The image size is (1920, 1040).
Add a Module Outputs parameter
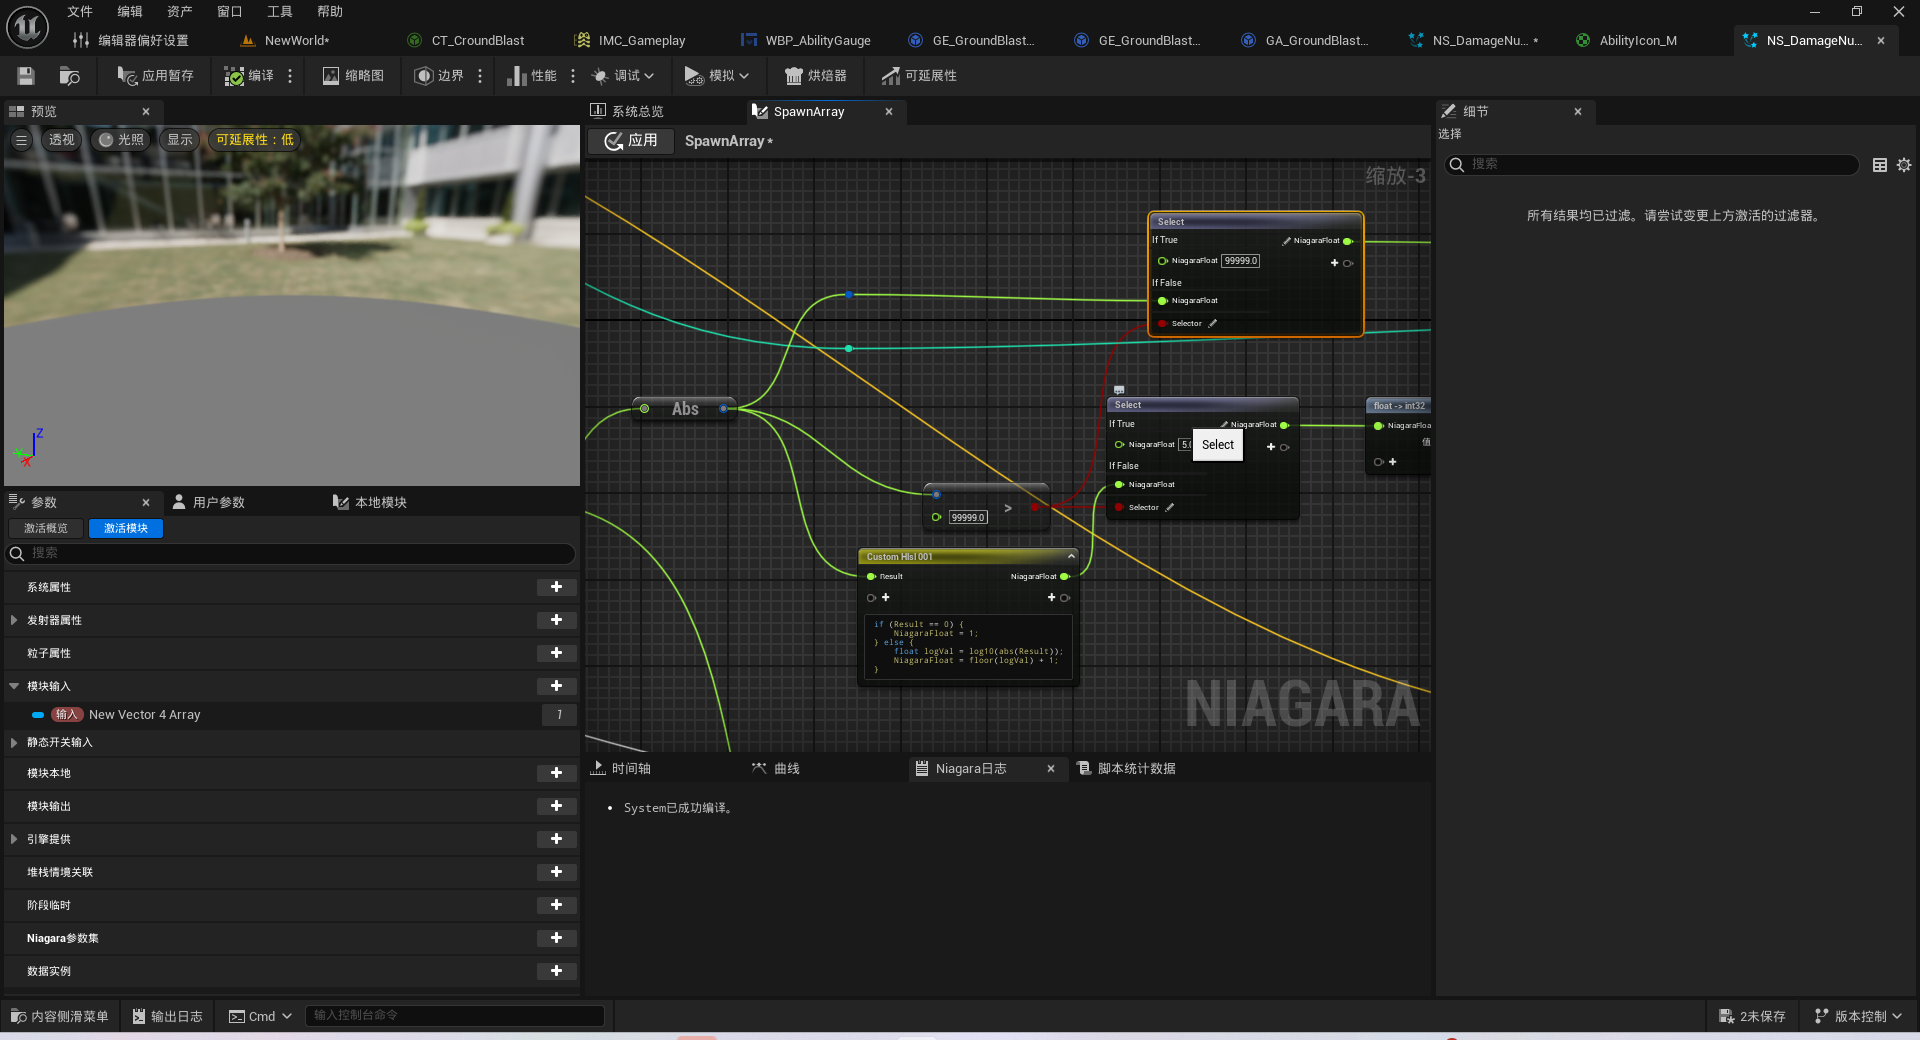coord(556,806)
